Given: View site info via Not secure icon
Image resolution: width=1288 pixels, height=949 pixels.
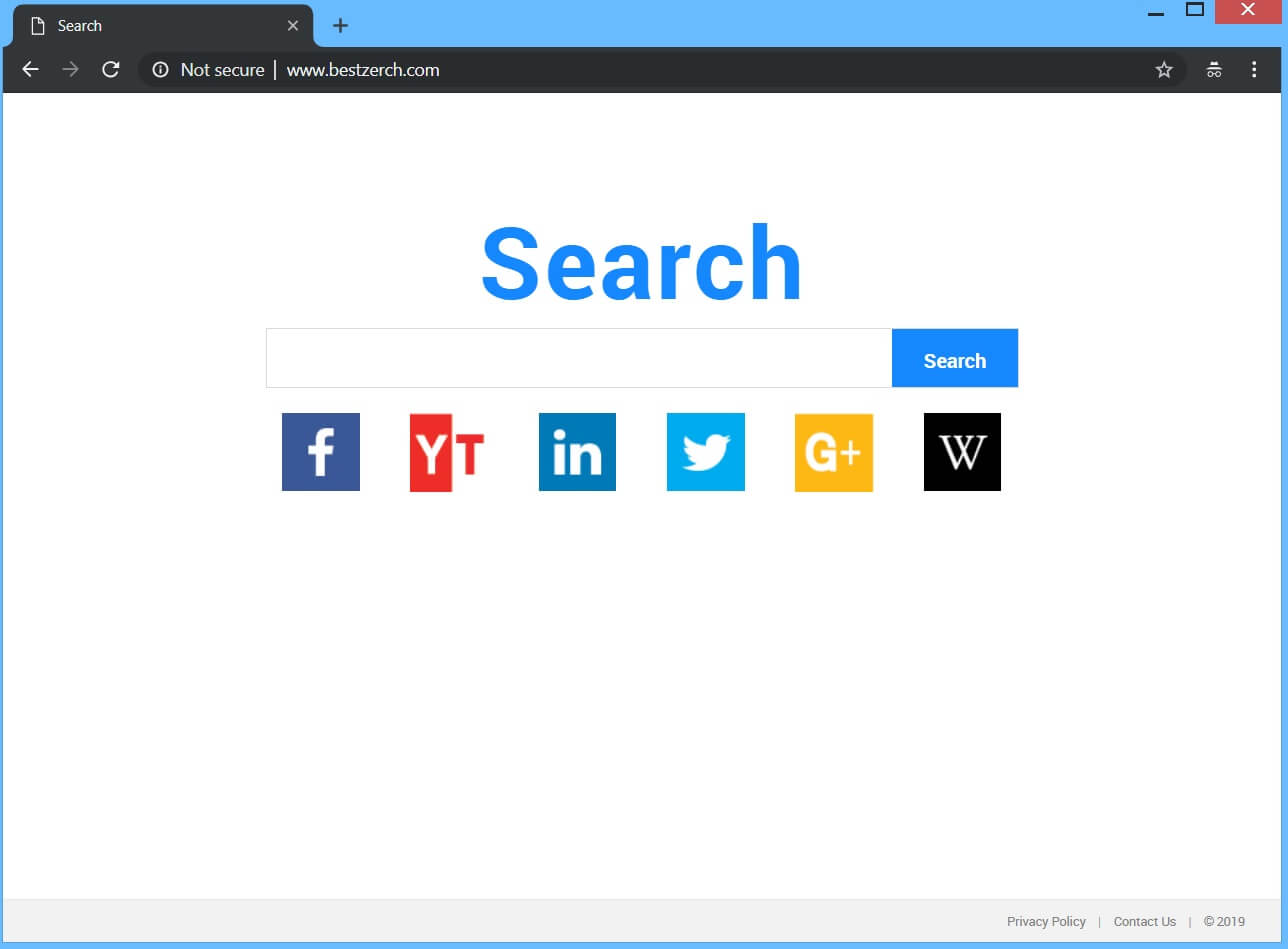Looking at the screenshot, I should pyautogui.click(x=160, y=70).
